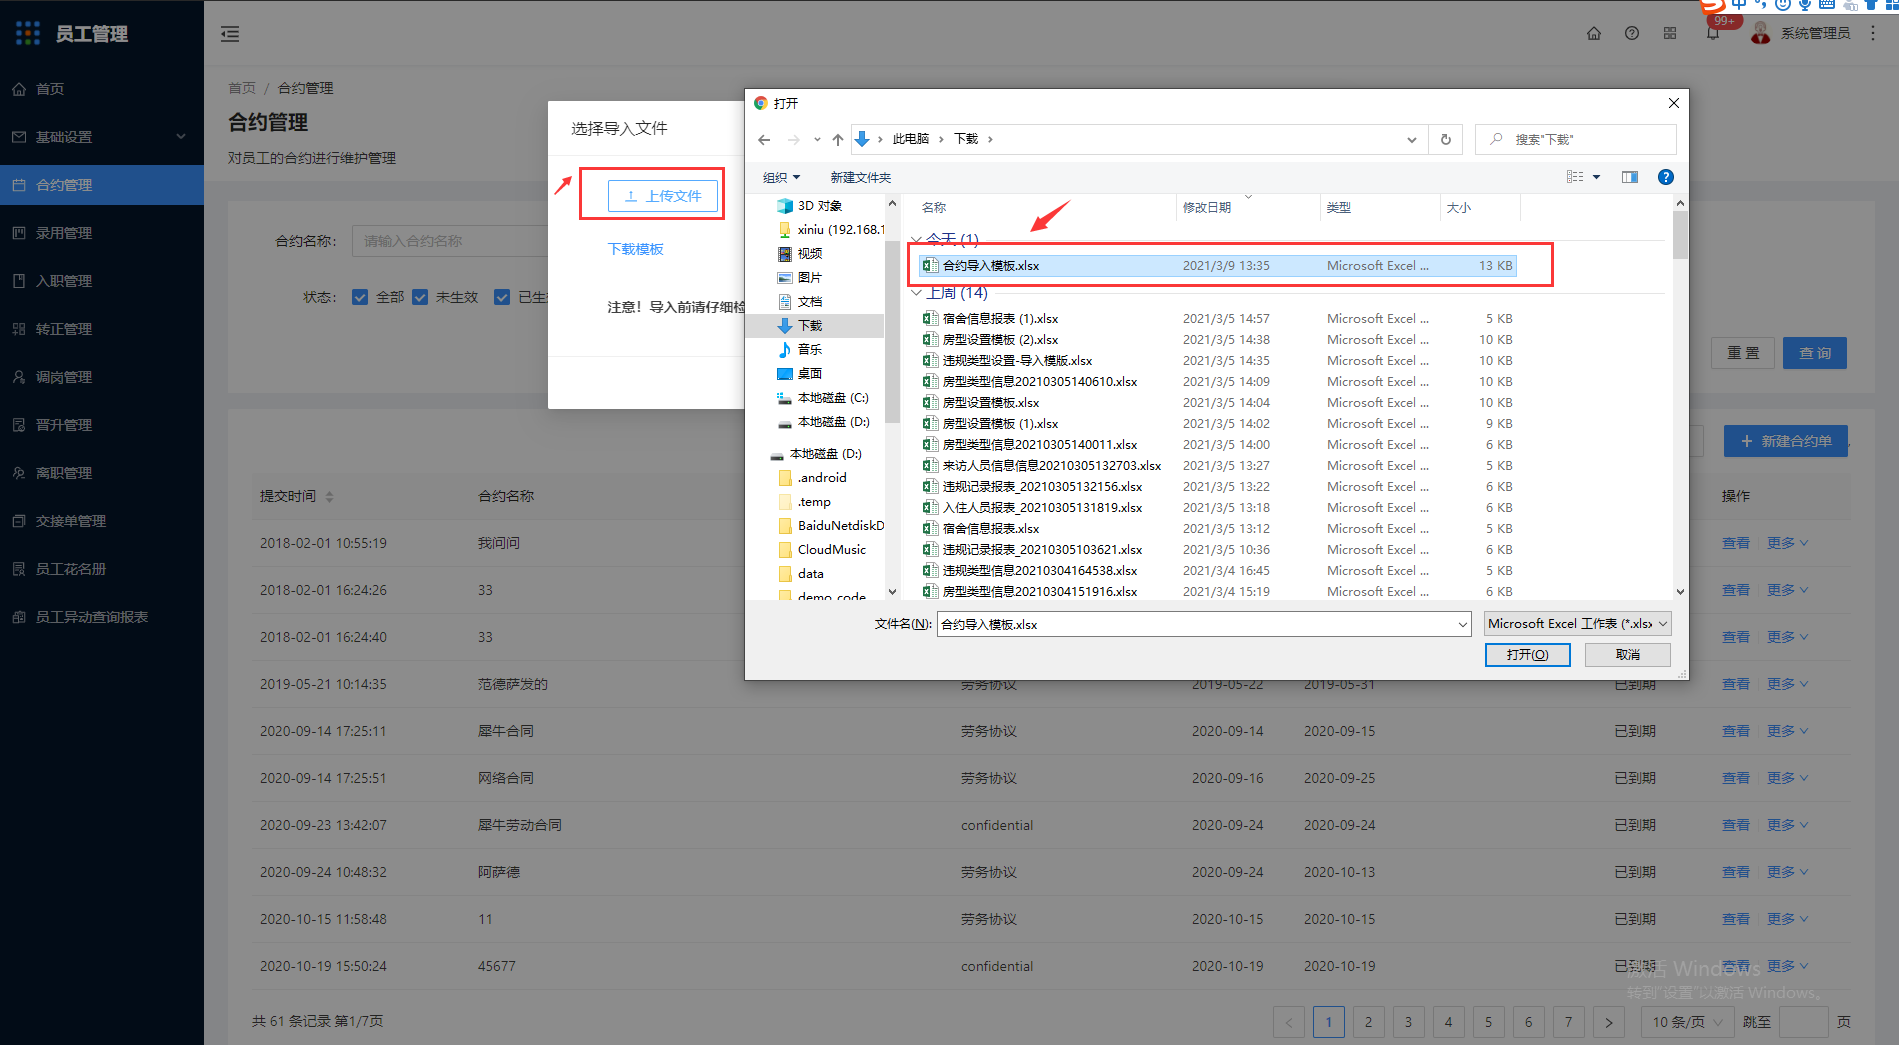Open file dialog help icon
The height and width of the screenshot is (1045, 1899).
pos(1665,177)
